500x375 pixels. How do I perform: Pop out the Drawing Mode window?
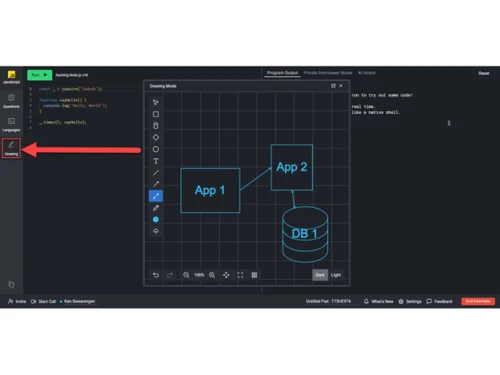[x=333, y=86]
